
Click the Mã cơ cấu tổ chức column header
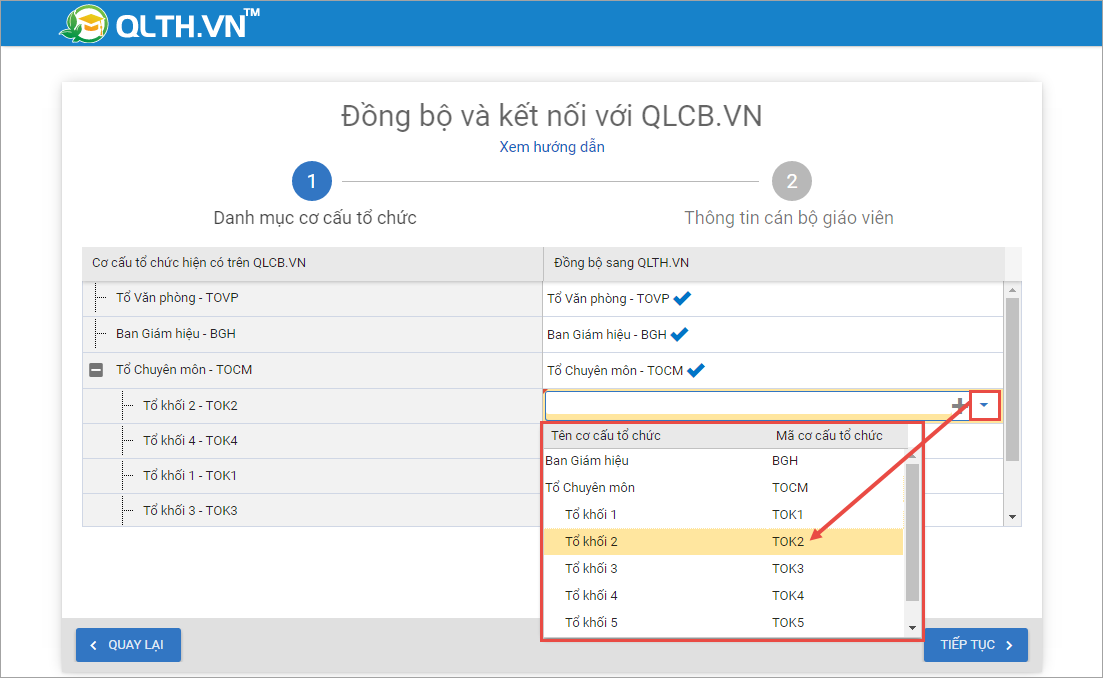(829, 436)
